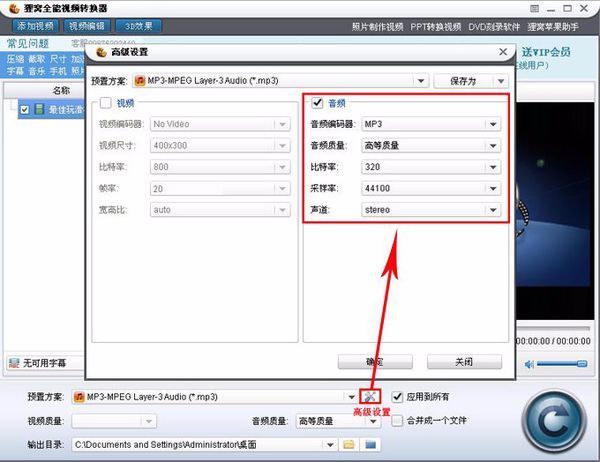
Task: Click the large blue convert button
Action: [554, 421]
